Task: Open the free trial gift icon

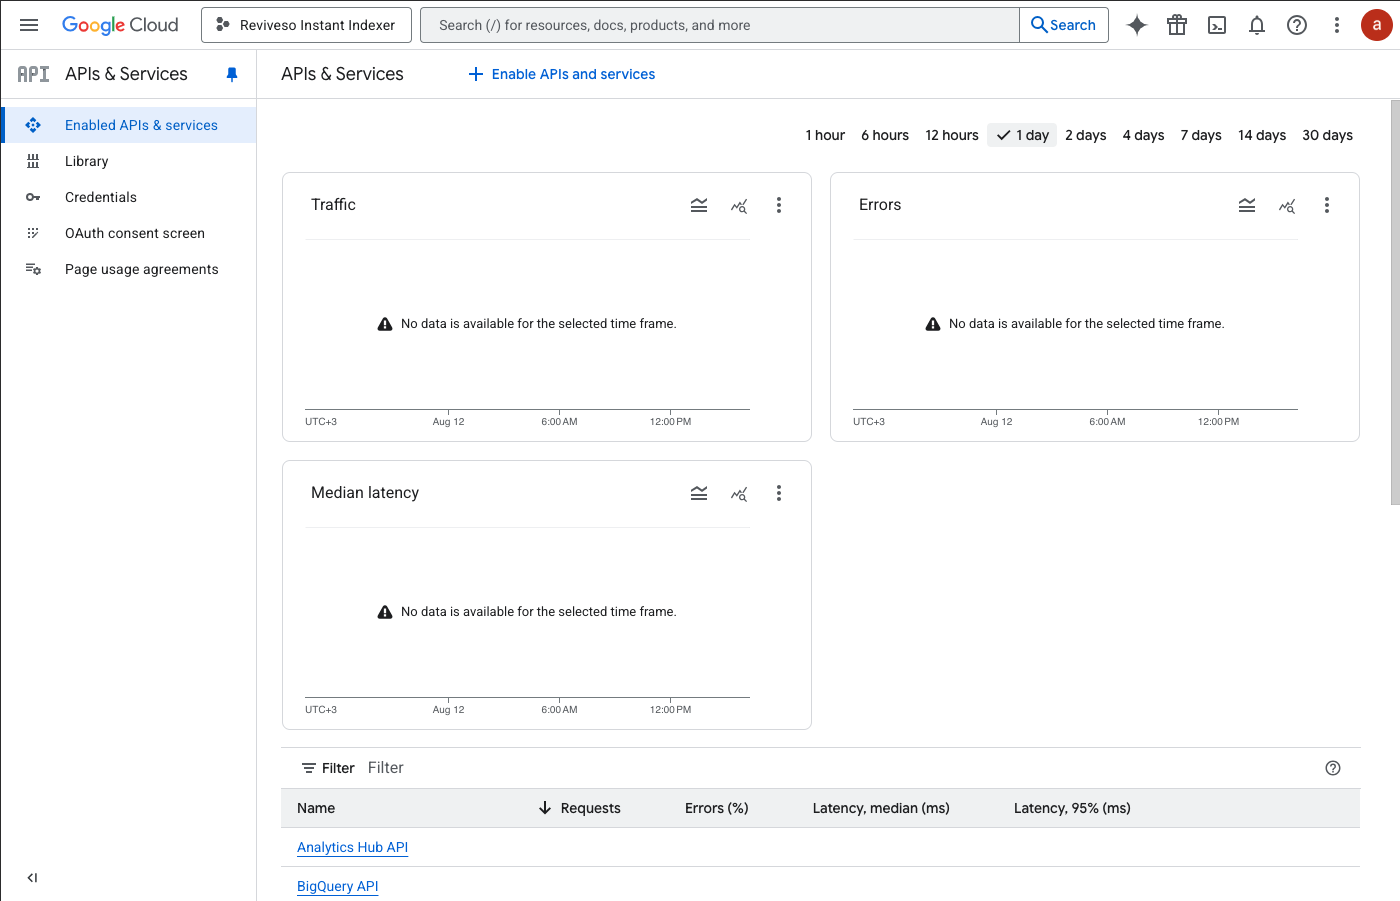Action: click(x=1177, y=25)
